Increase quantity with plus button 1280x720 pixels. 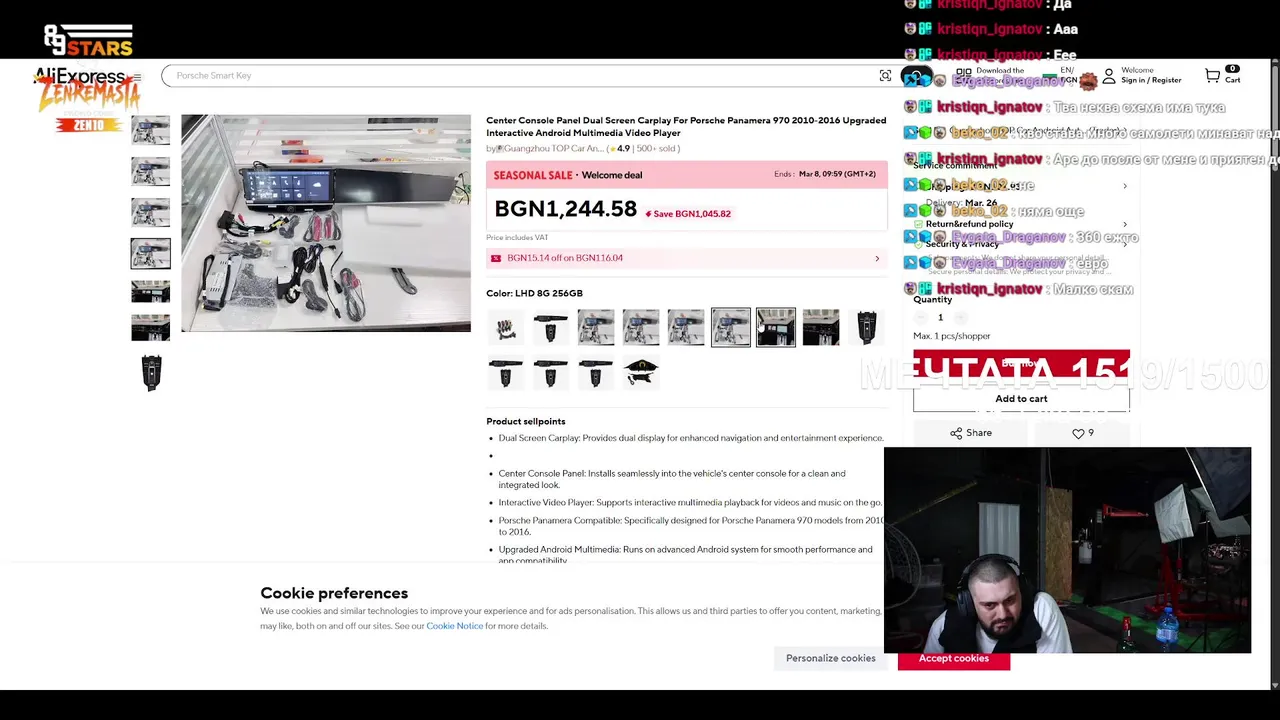[x=960, y=317]
